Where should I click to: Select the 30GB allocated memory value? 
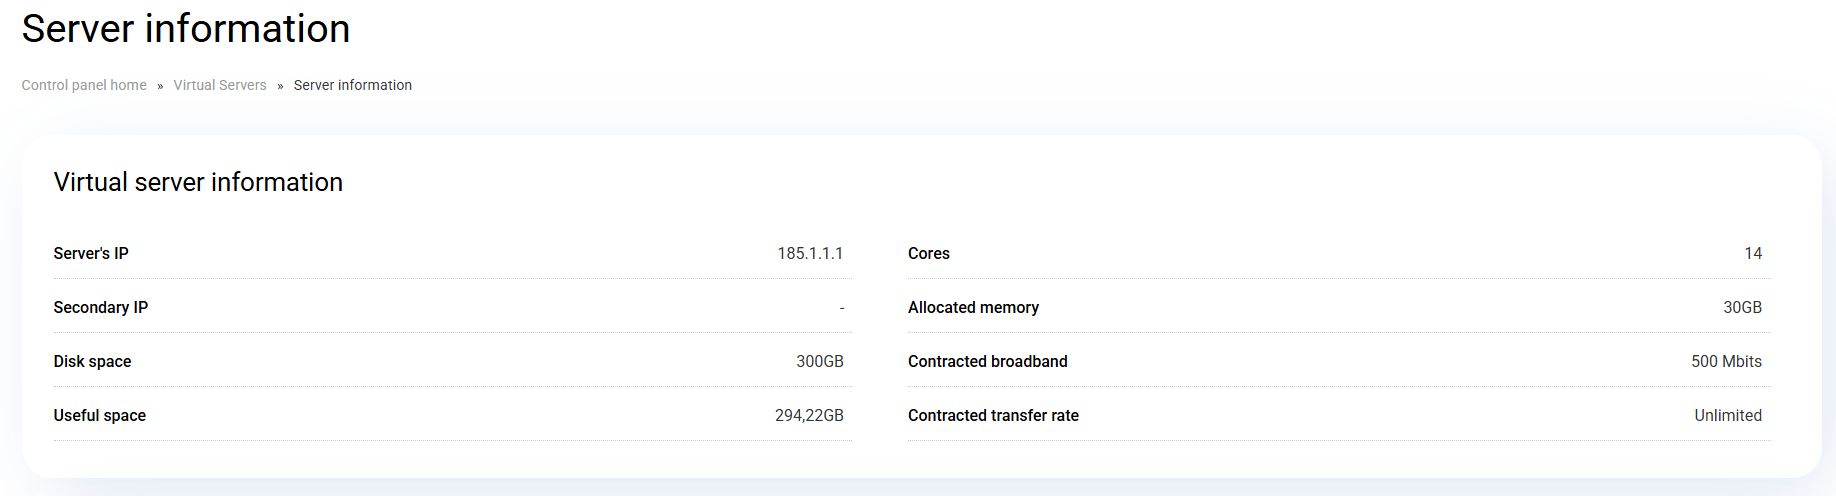[x=1742, y=308]
